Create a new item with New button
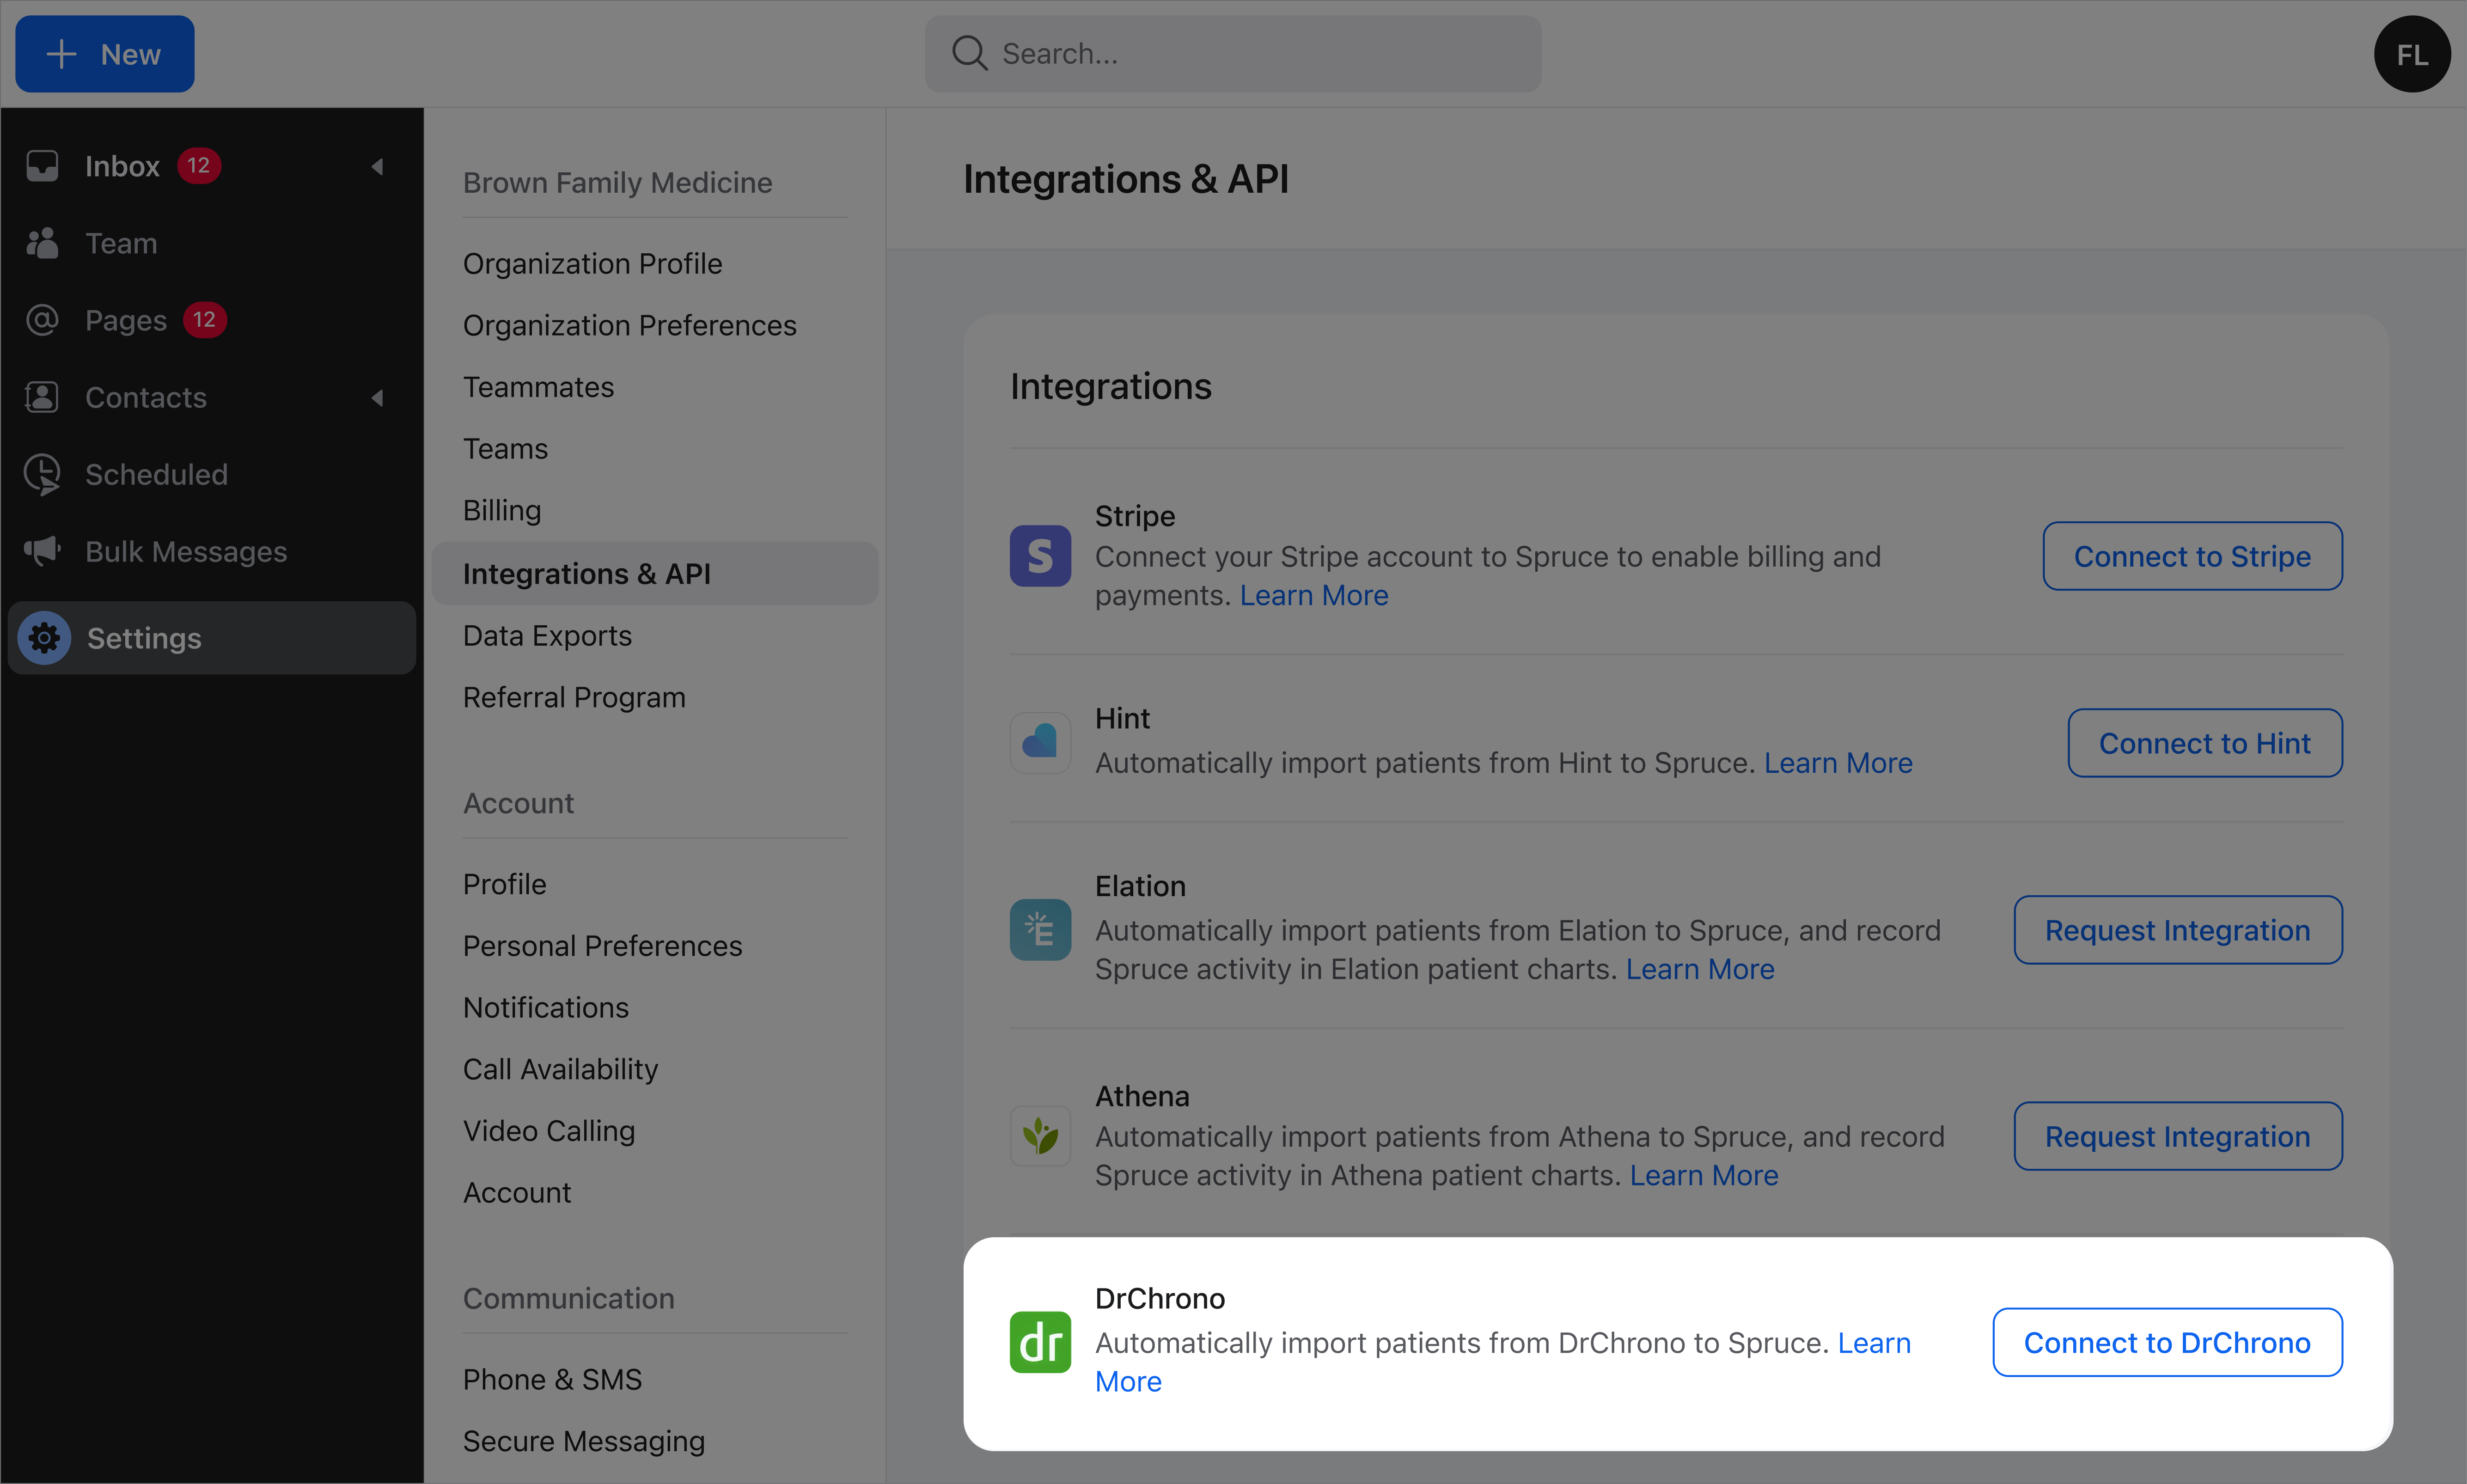The width and height of the screenshot is (2467, 1484). coord(105,54)
